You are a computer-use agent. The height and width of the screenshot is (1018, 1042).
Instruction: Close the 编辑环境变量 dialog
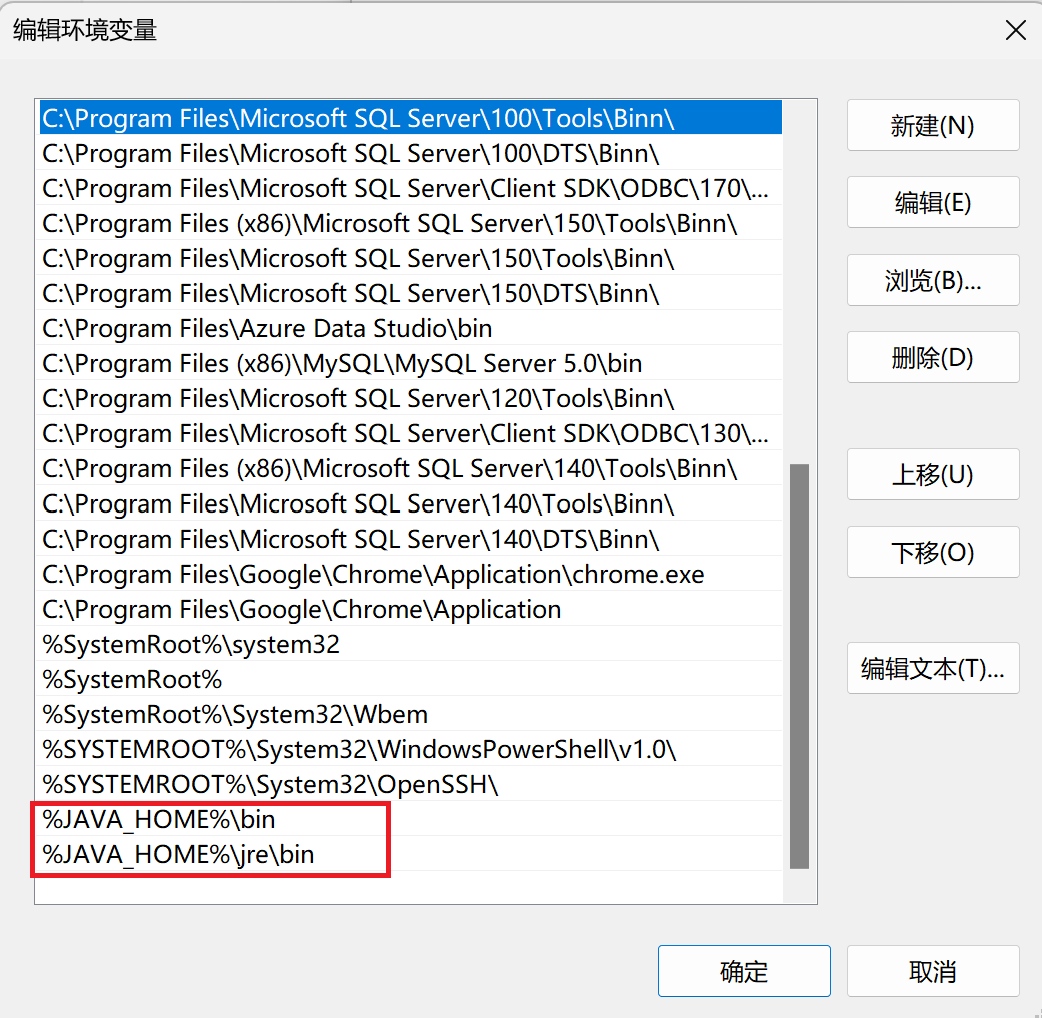(1015, 30)
